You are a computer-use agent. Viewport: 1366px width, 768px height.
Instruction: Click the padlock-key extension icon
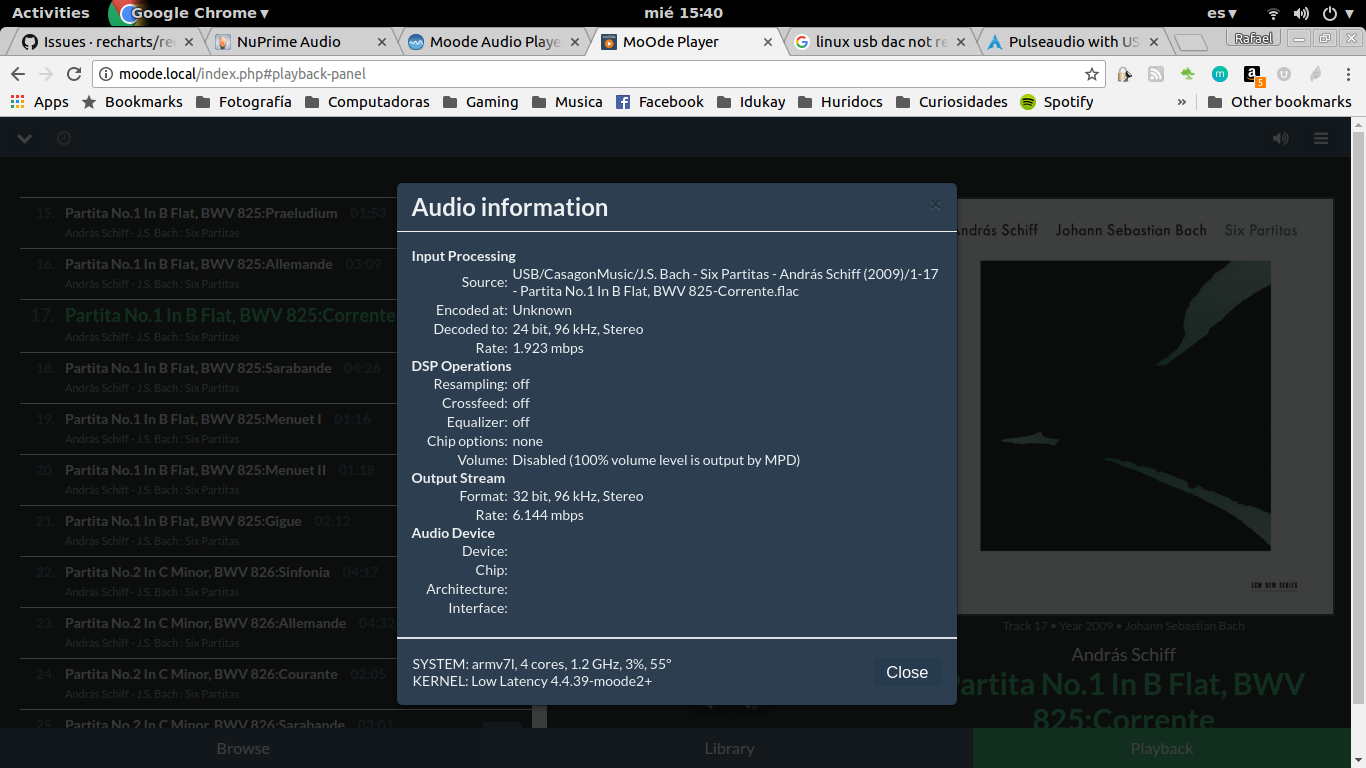pos(1124,74)
